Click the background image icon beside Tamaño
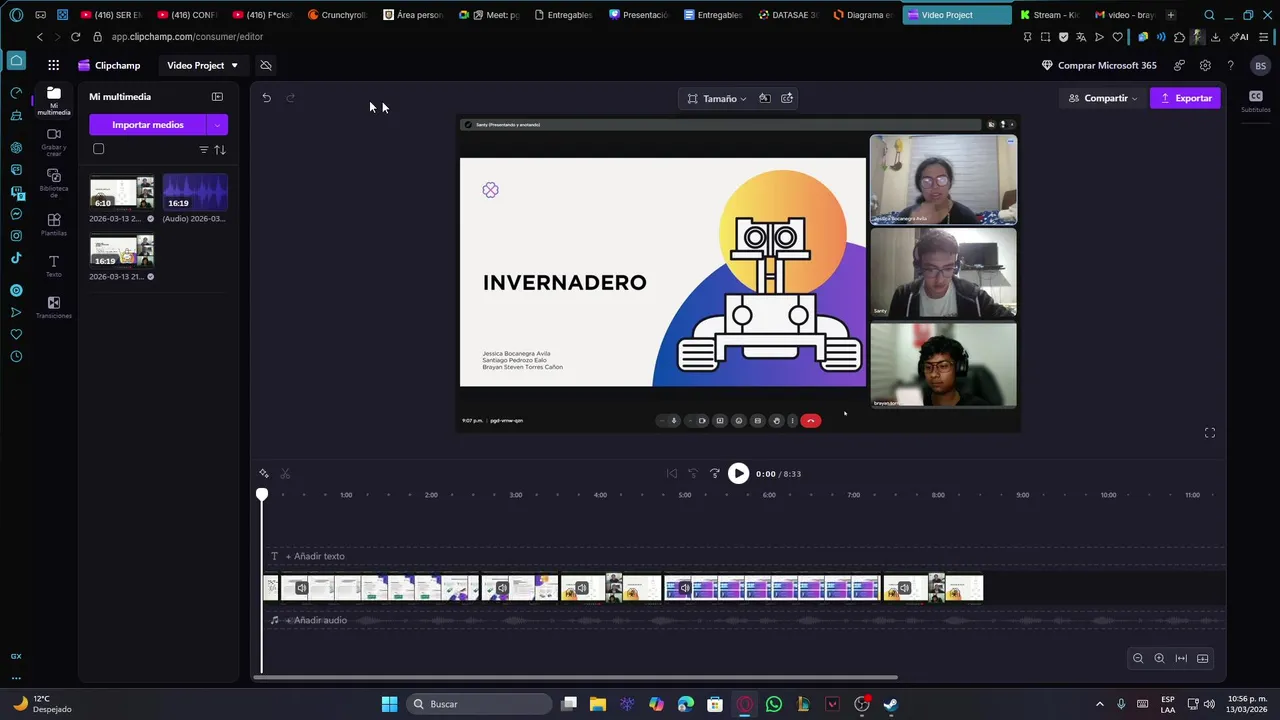 tap(765, 98)
